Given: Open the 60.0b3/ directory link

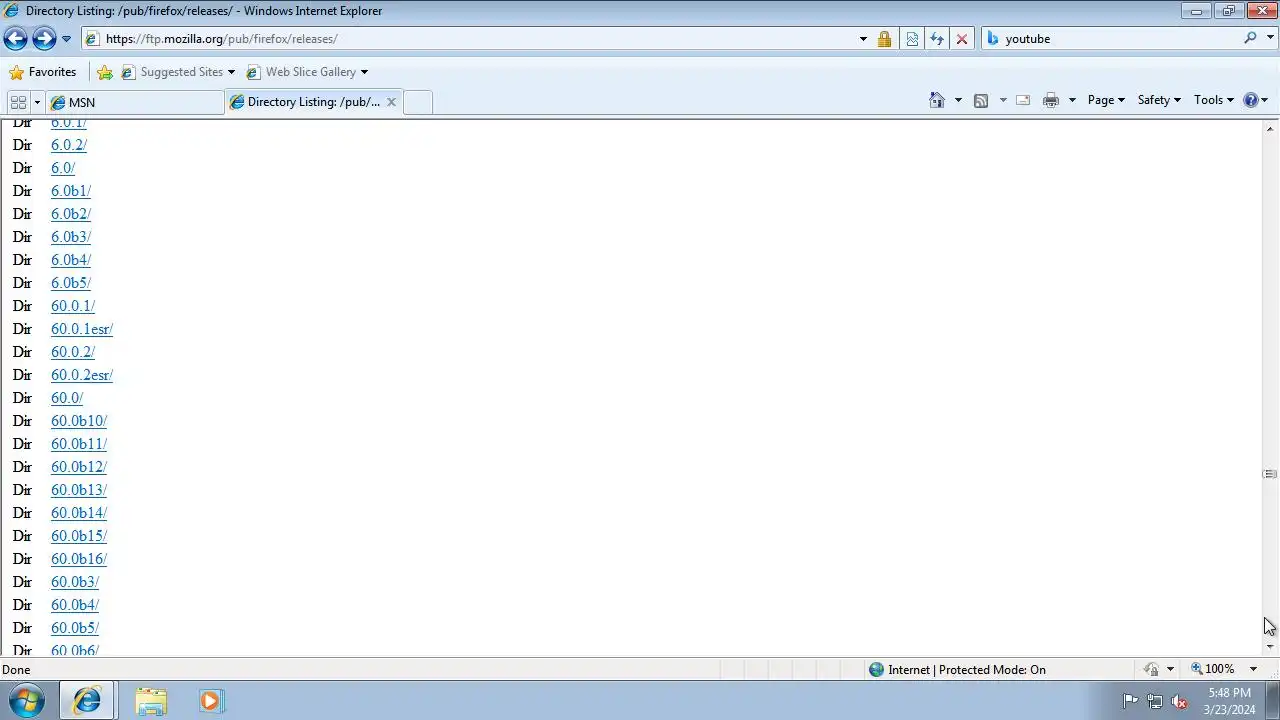Looking at the screenshot, I should (75, 582).
